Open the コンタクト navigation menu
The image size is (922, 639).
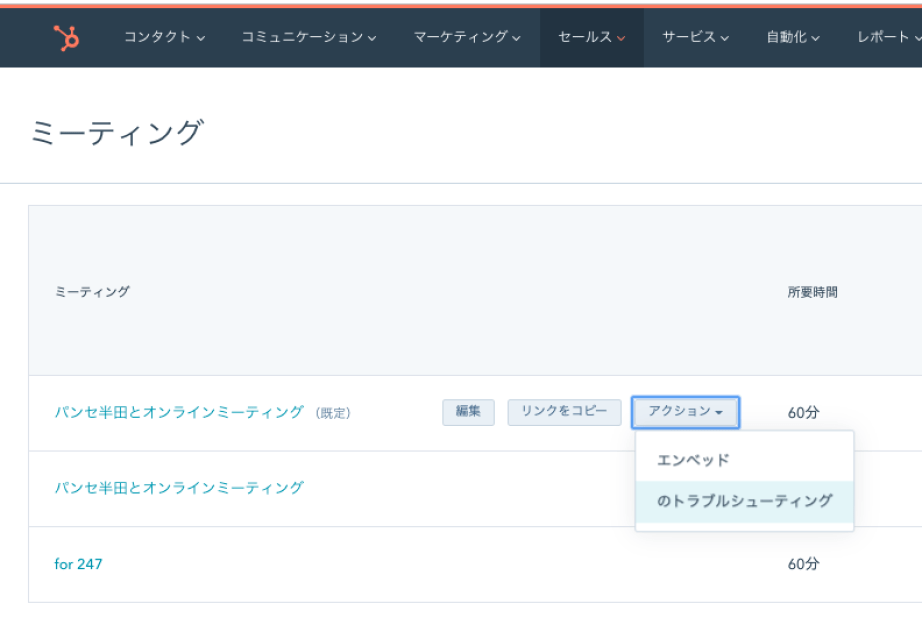(164, 38)
